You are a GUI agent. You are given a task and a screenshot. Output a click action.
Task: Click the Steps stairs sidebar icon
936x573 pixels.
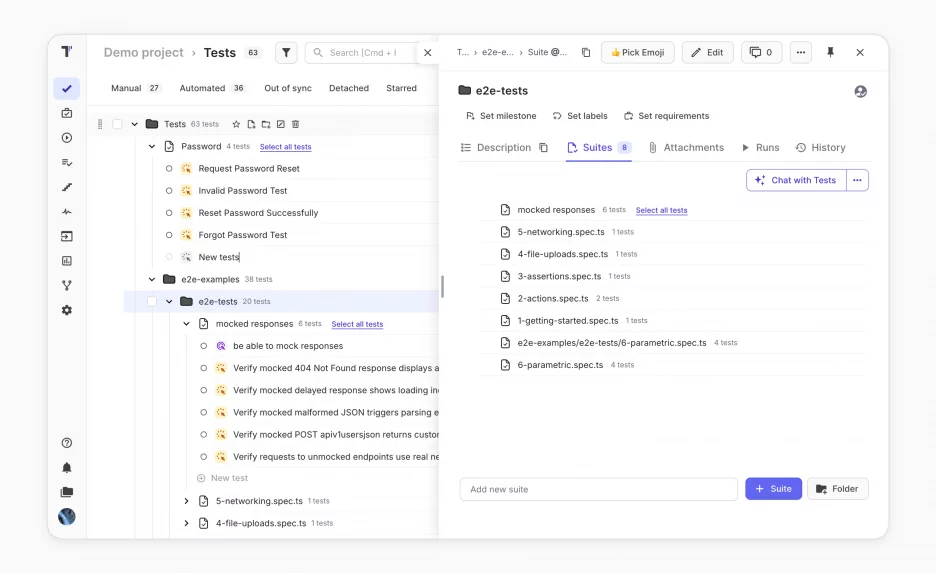[x=67, y=187]
